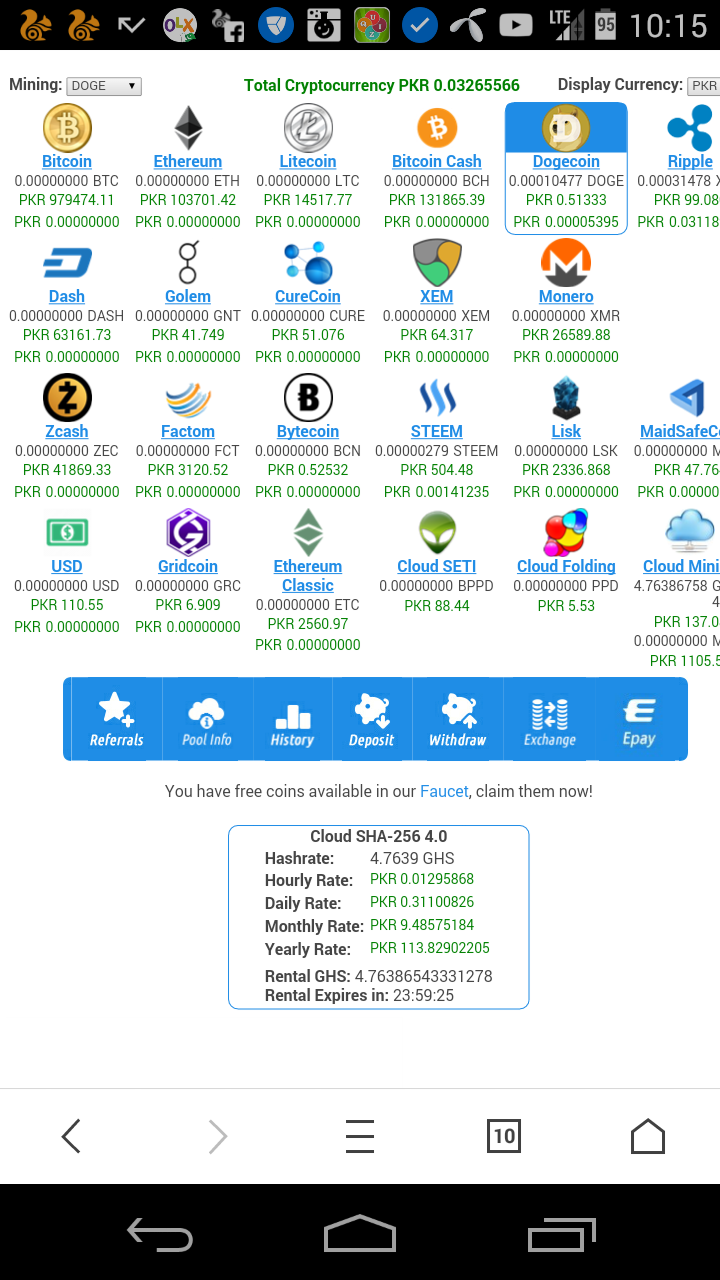Open the Exchange tab
720x1280 pixels.
click(550, 719)
